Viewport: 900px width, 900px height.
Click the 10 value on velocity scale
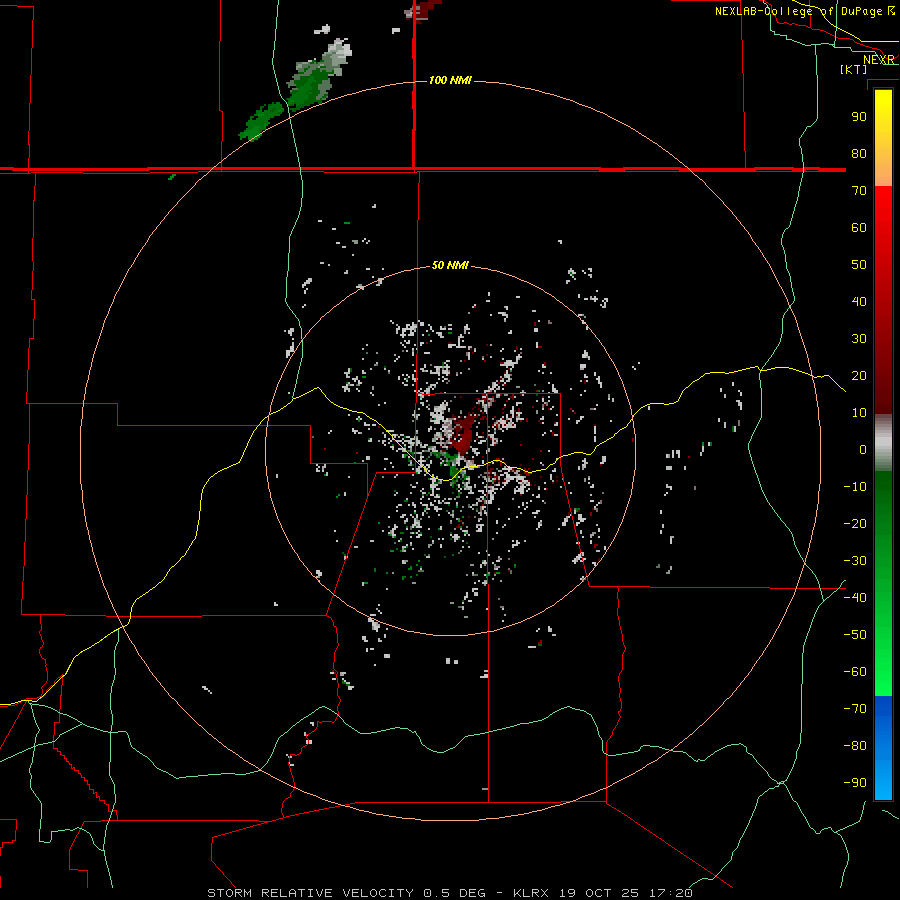(x=859, y=413)
